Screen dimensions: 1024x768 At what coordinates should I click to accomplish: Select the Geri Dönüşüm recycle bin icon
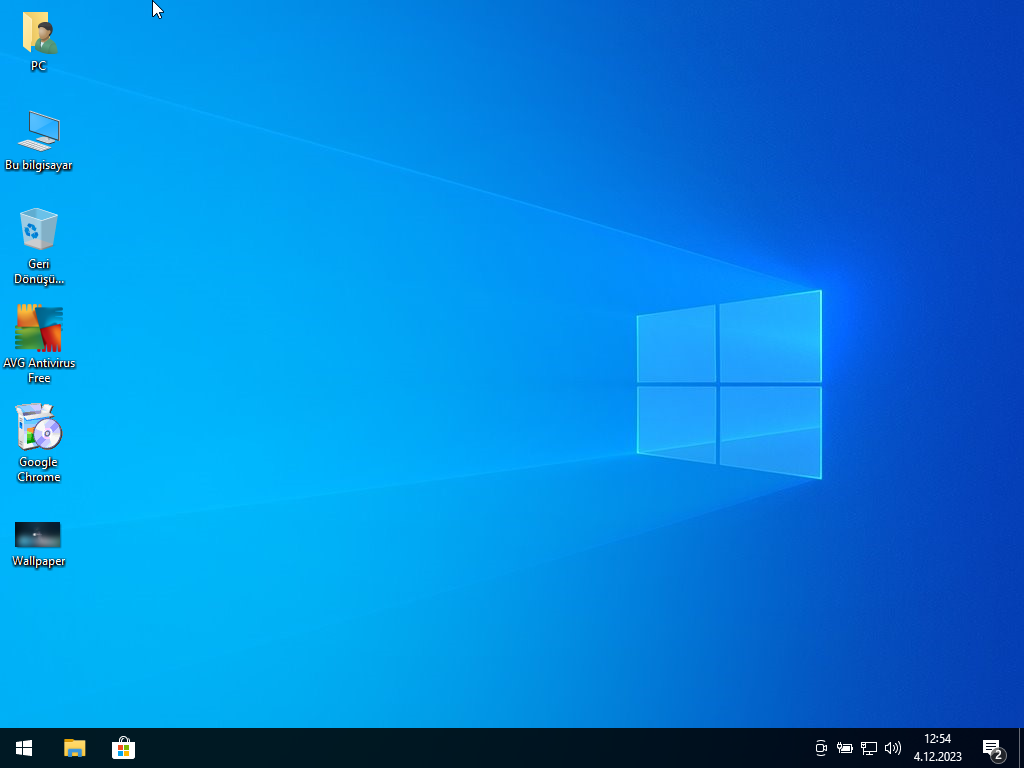click(39, 229)
